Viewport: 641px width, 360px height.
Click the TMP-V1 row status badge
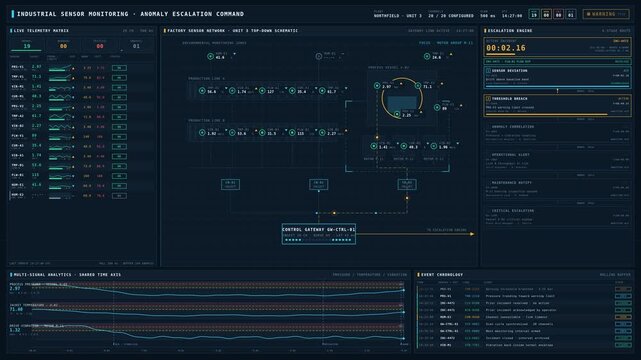click(119, 78)
